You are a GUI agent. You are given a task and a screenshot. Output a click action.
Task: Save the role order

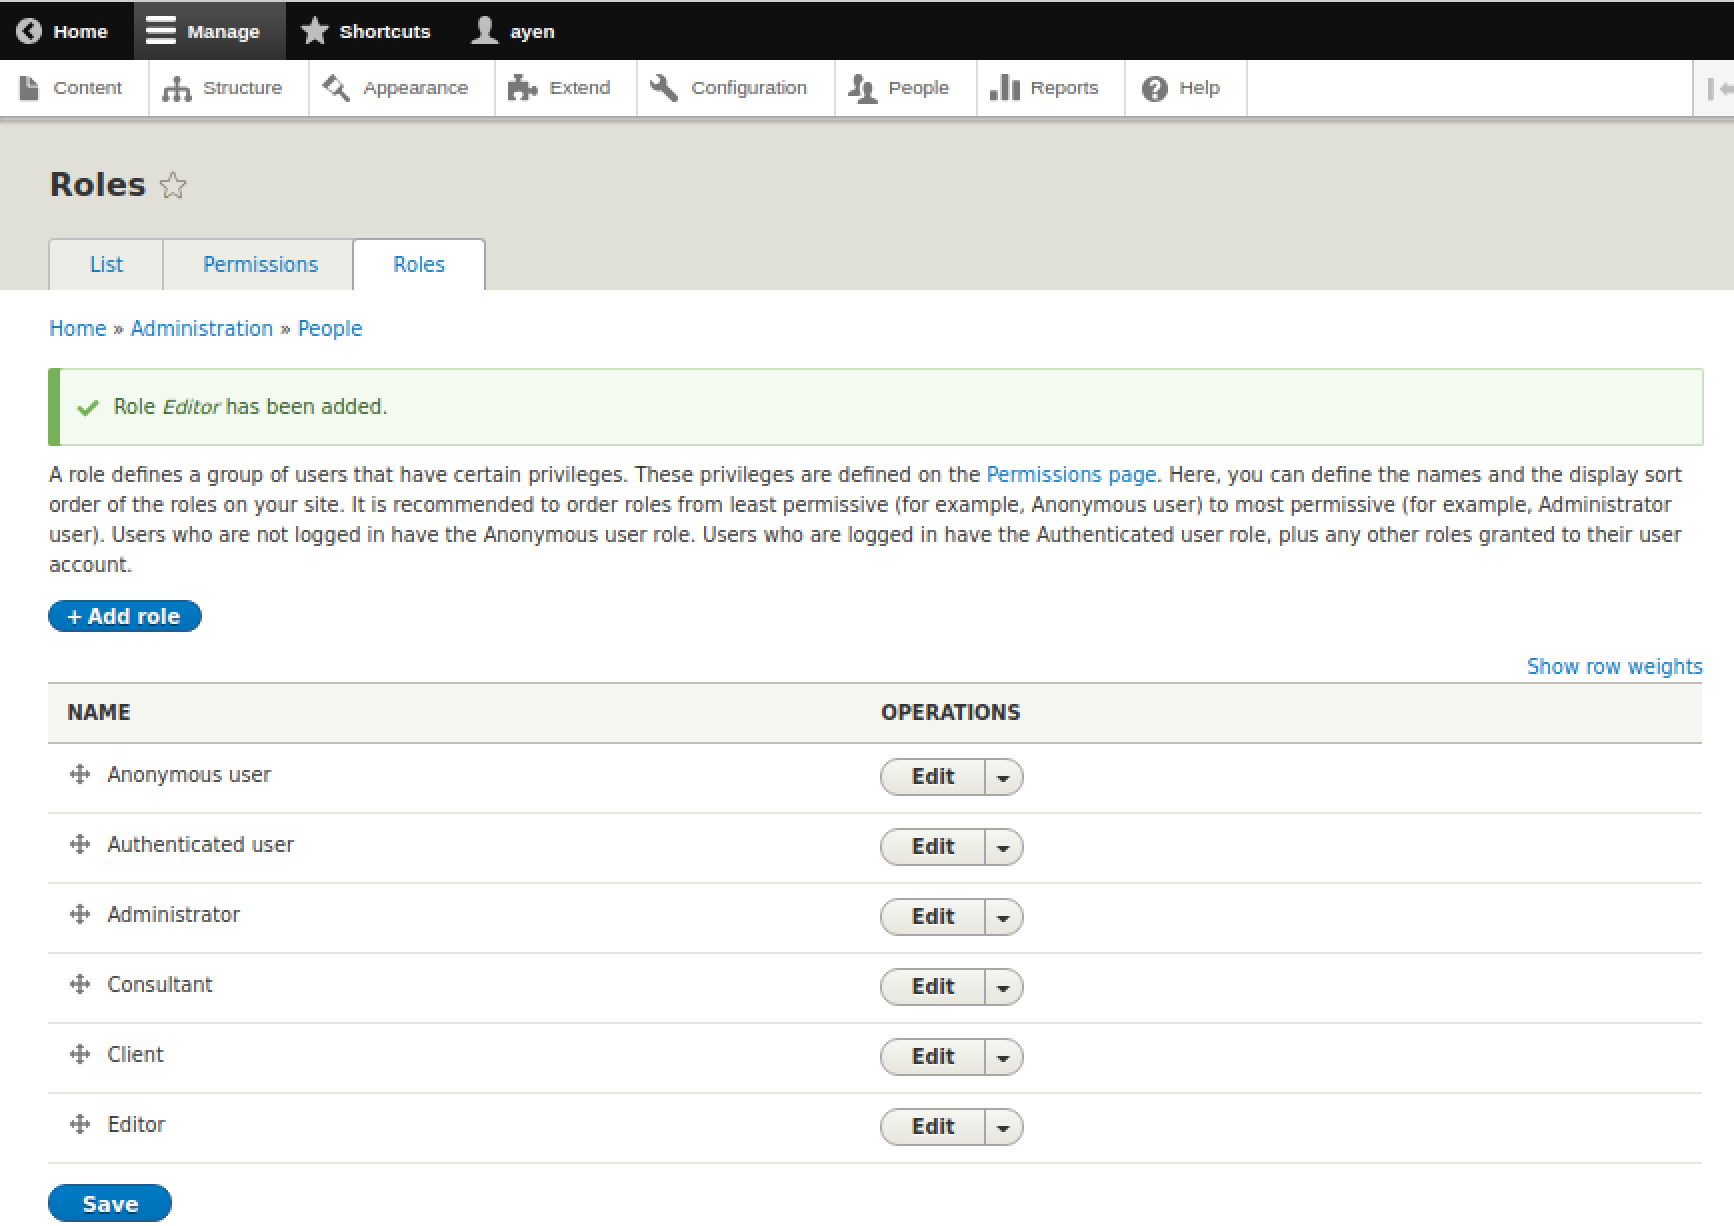(110, 1204)
